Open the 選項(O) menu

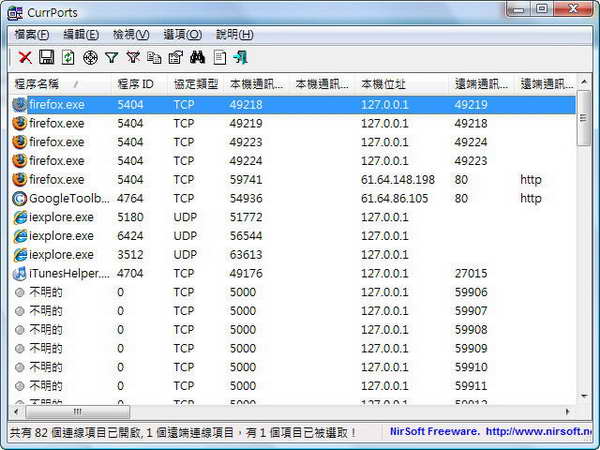tap(181, 34)
